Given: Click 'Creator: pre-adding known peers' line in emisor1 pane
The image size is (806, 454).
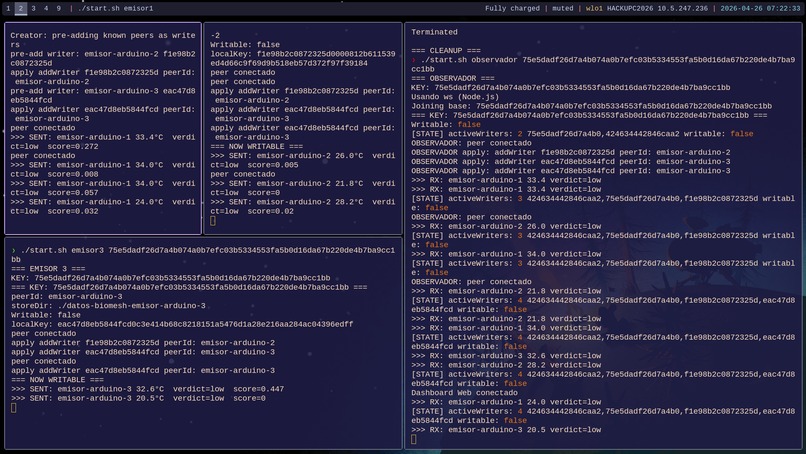Looking at the screenshot, I should [103, 40].
